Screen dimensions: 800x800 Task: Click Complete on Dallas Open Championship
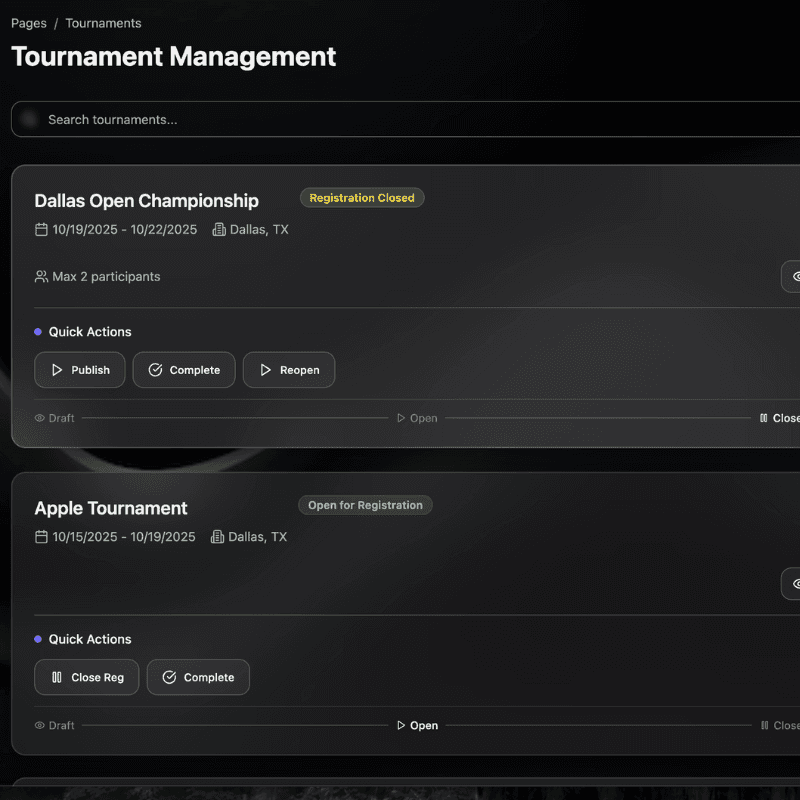pos(184,370)
